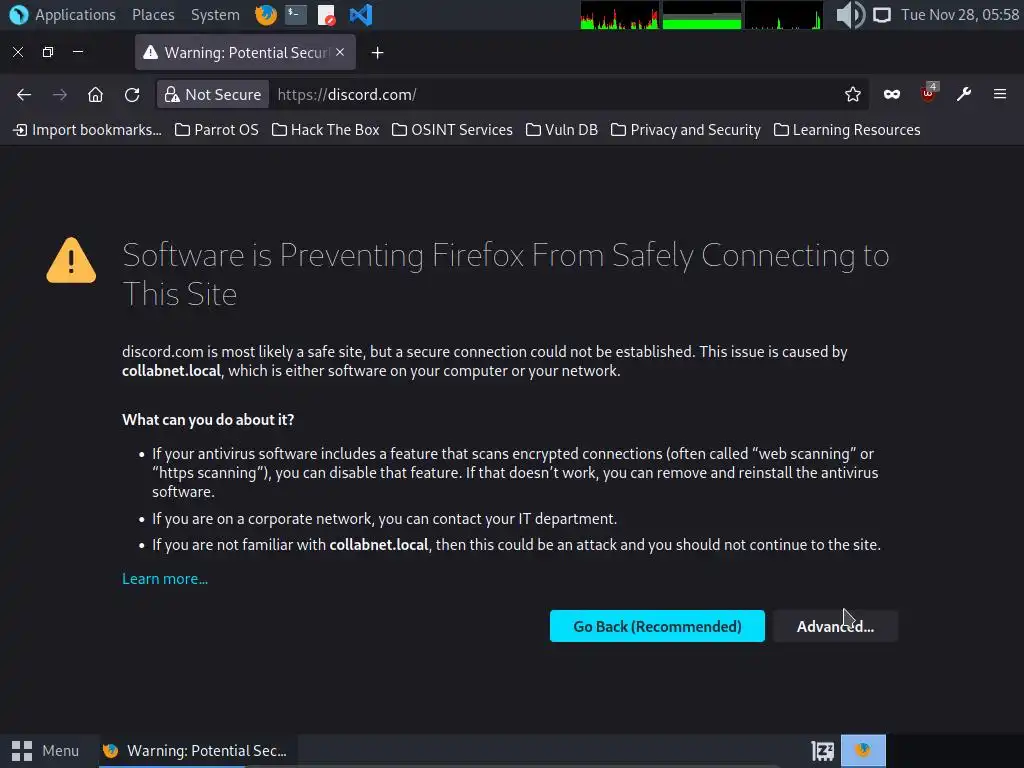Screen dimensions: 1024x768
Task: Click the display icon in the system tray
Action: pyautogui.click(x=882, y=14)
